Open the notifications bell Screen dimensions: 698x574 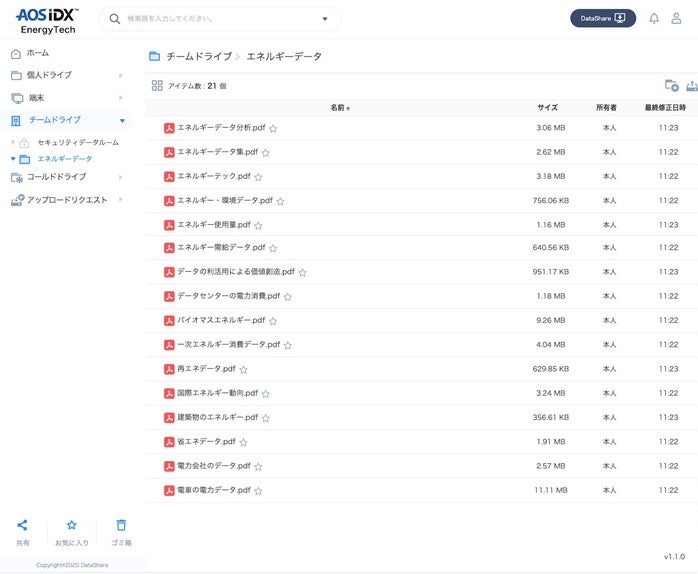(x=654, y=18)
